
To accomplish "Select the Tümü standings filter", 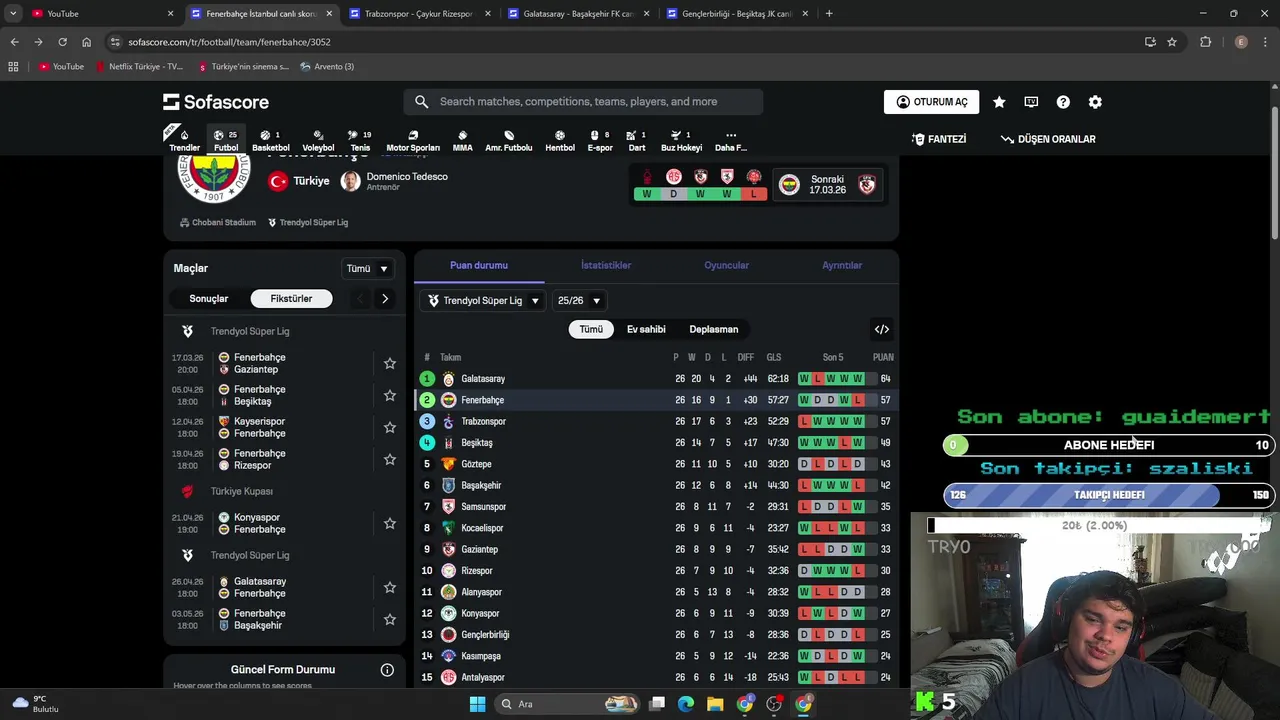I will point(591,329).
